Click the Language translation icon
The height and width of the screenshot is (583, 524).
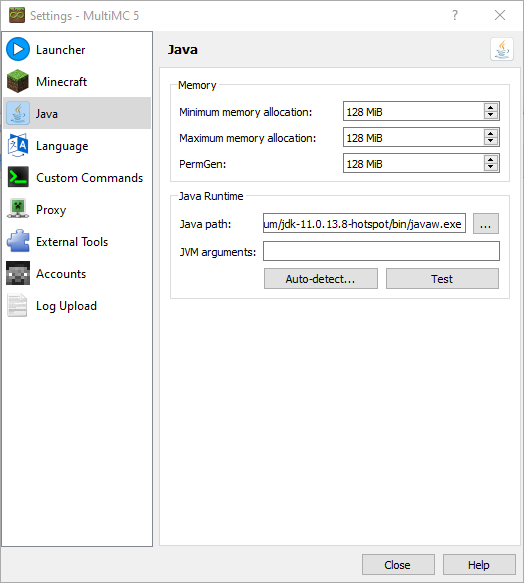pos(18,145)
